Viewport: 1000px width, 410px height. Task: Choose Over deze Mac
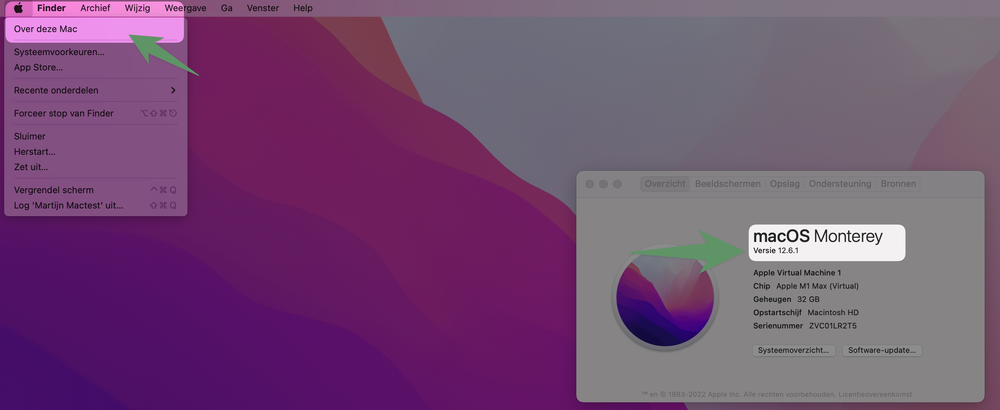(95, 29)
